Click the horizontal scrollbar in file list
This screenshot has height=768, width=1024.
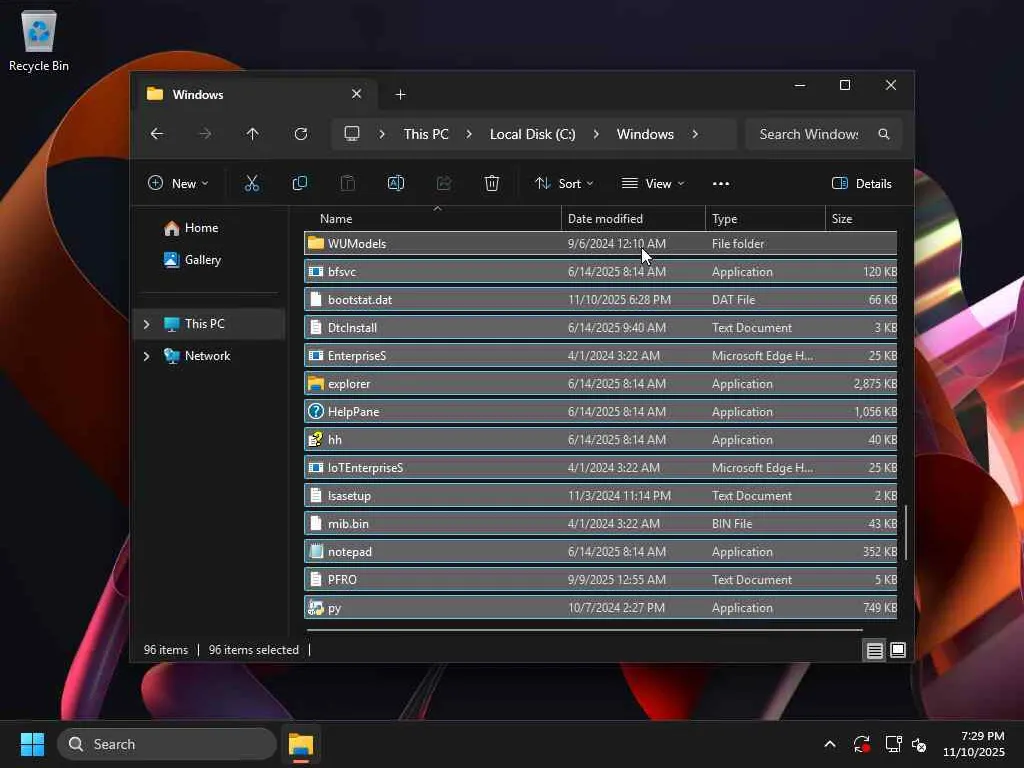[x=584, y=630]
